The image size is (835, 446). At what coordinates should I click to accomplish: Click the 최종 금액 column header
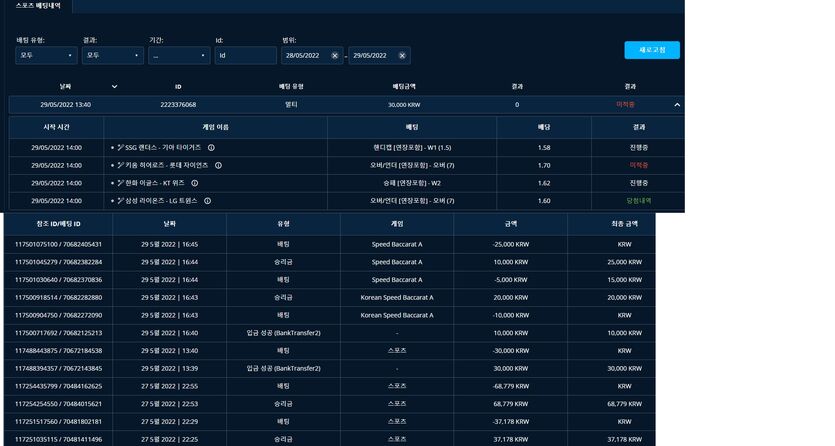pos(624,224)
